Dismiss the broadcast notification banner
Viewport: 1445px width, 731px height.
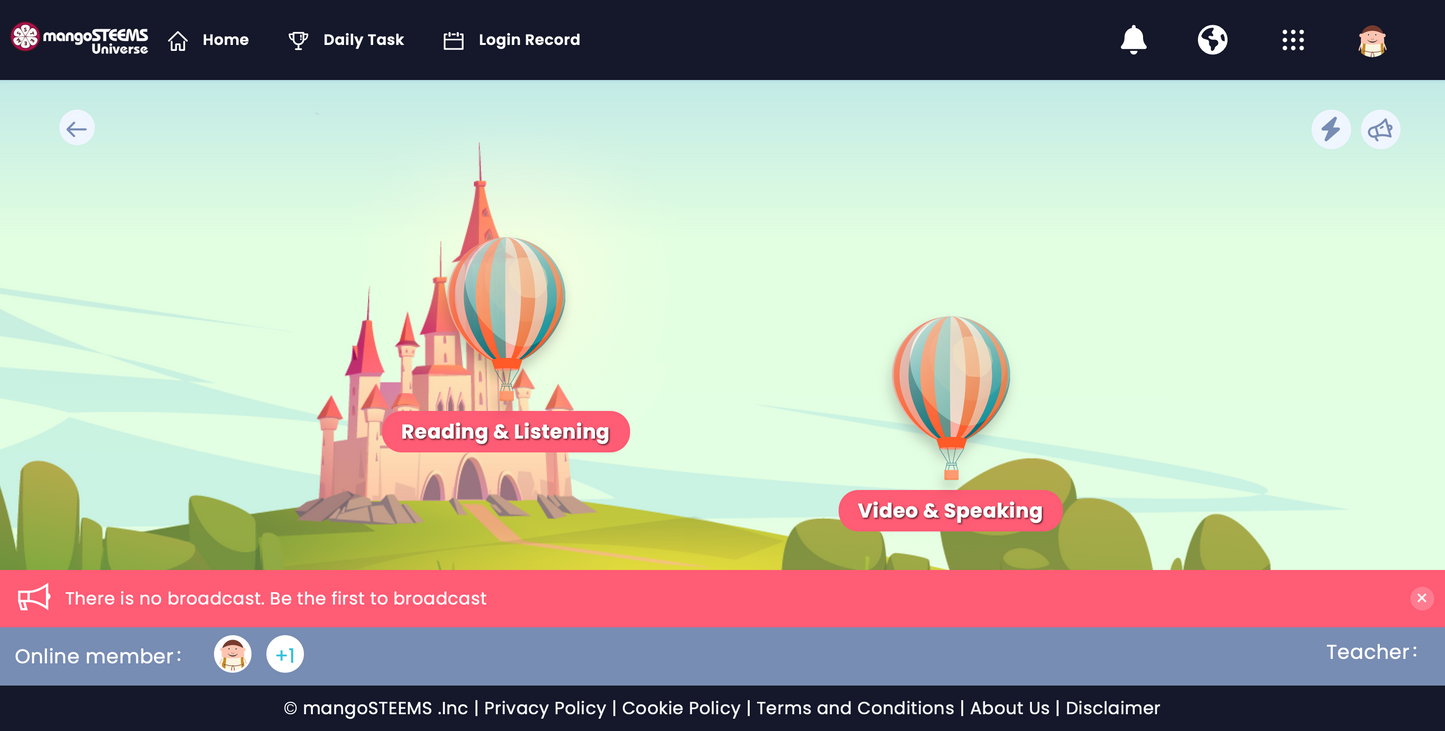click(x=1421, y=598)
